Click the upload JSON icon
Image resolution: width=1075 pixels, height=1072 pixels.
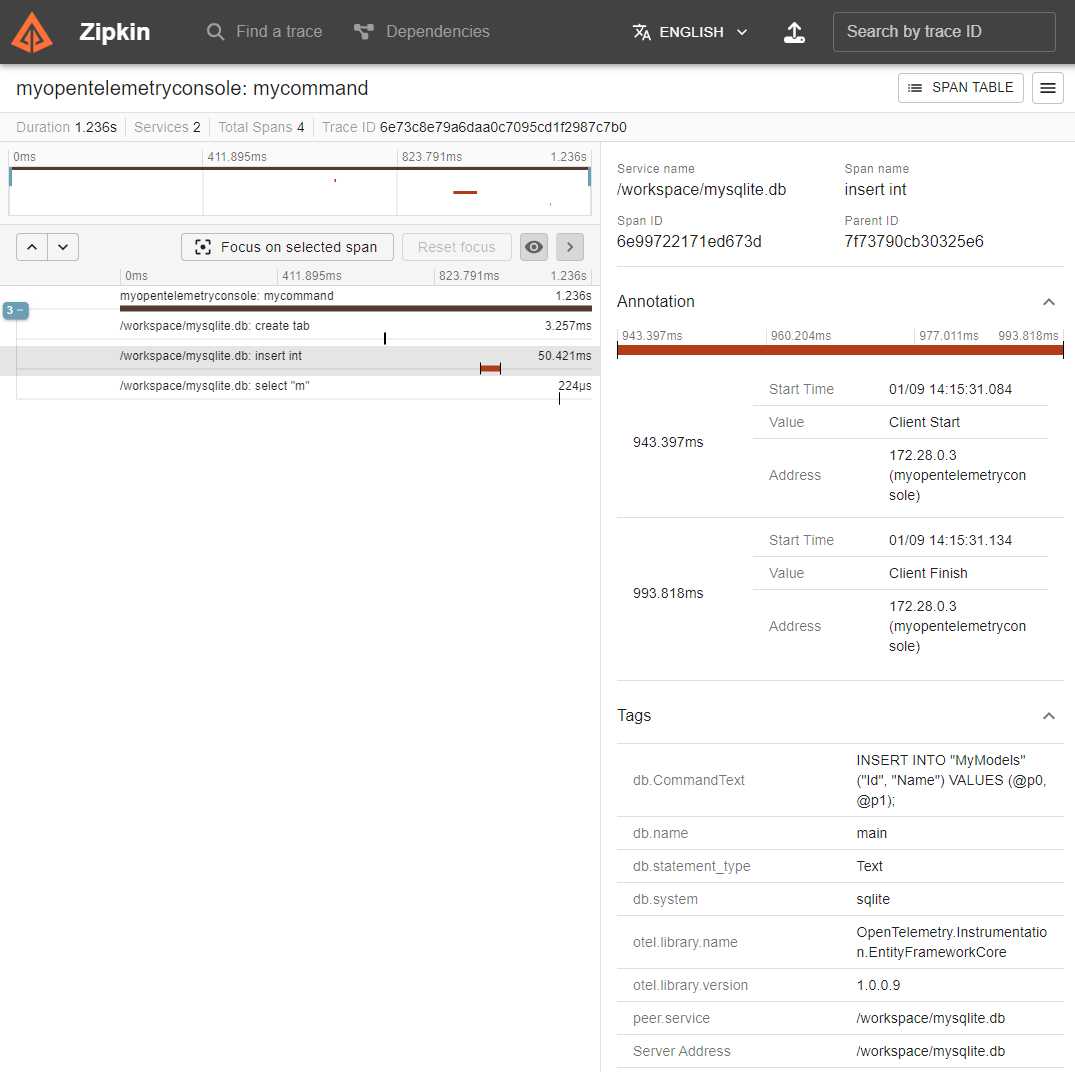point(794,32)
